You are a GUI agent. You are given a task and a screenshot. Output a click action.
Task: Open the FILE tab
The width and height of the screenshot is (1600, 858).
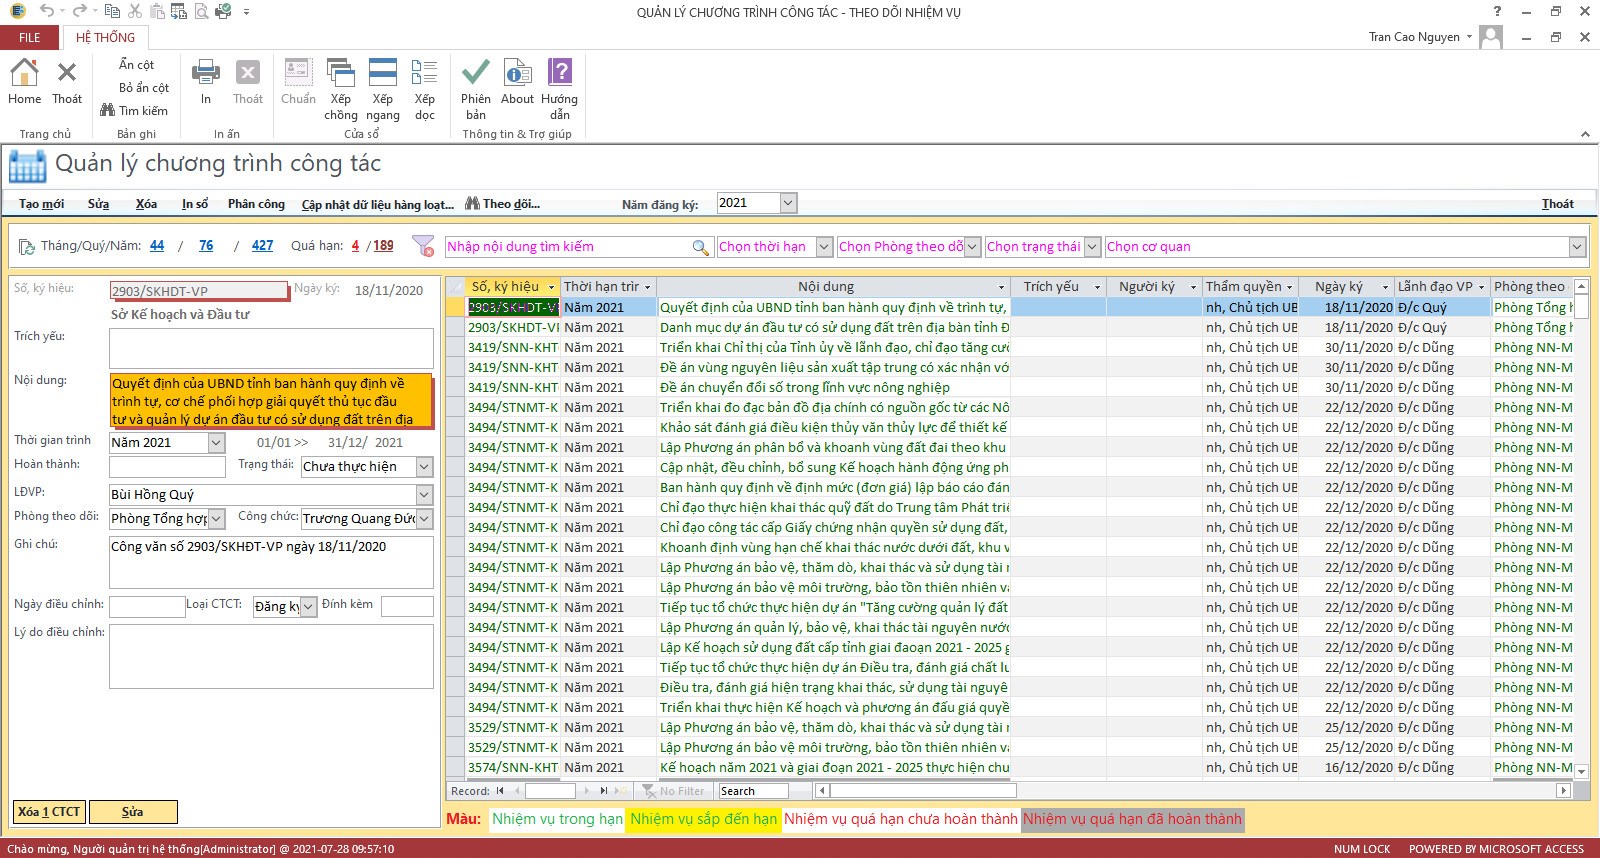(30, 38)
